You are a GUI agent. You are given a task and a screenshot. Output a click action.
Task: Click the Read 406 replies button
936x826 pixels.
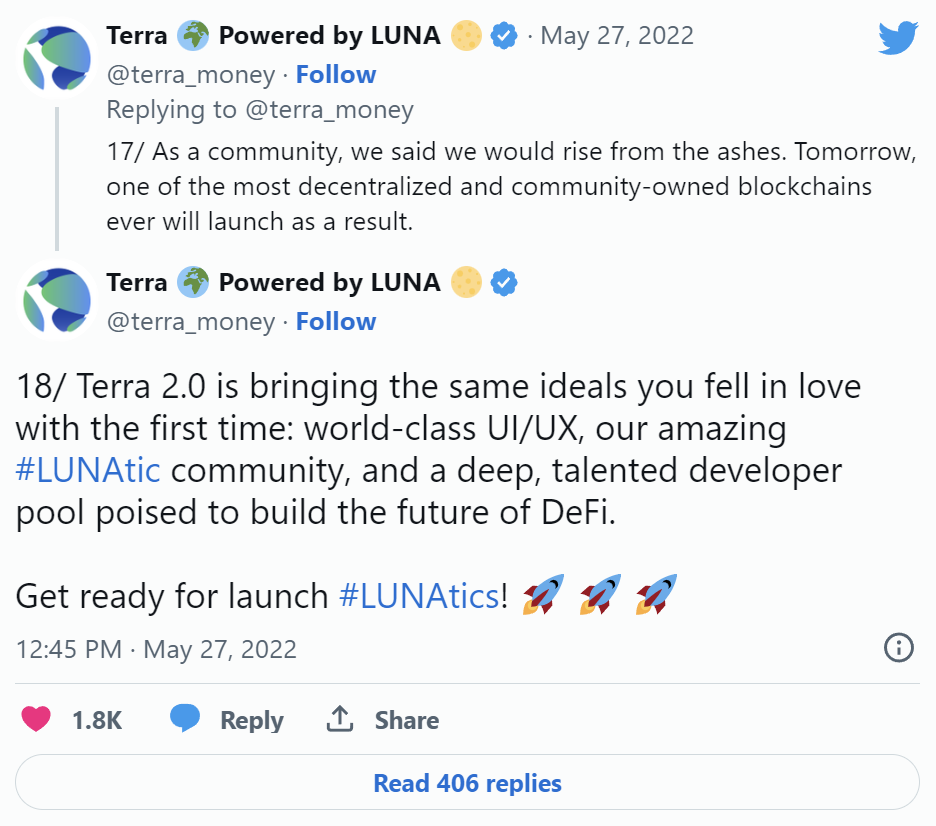(x=467, y=782)
